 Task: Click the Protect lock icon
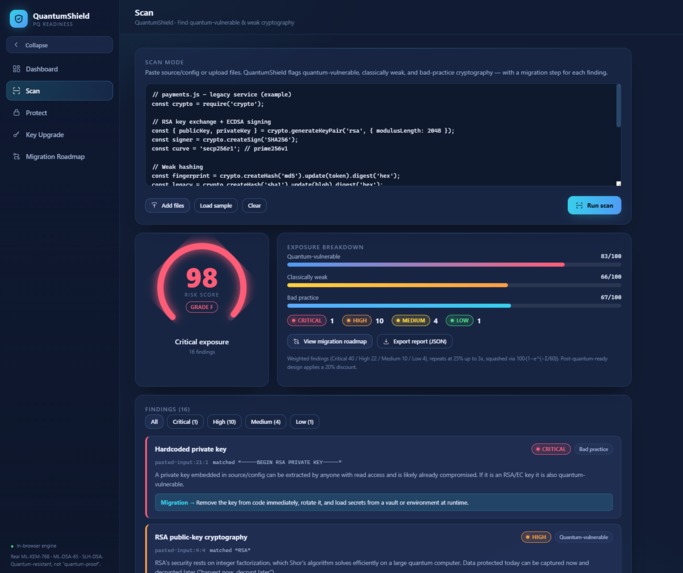(17, 112)
